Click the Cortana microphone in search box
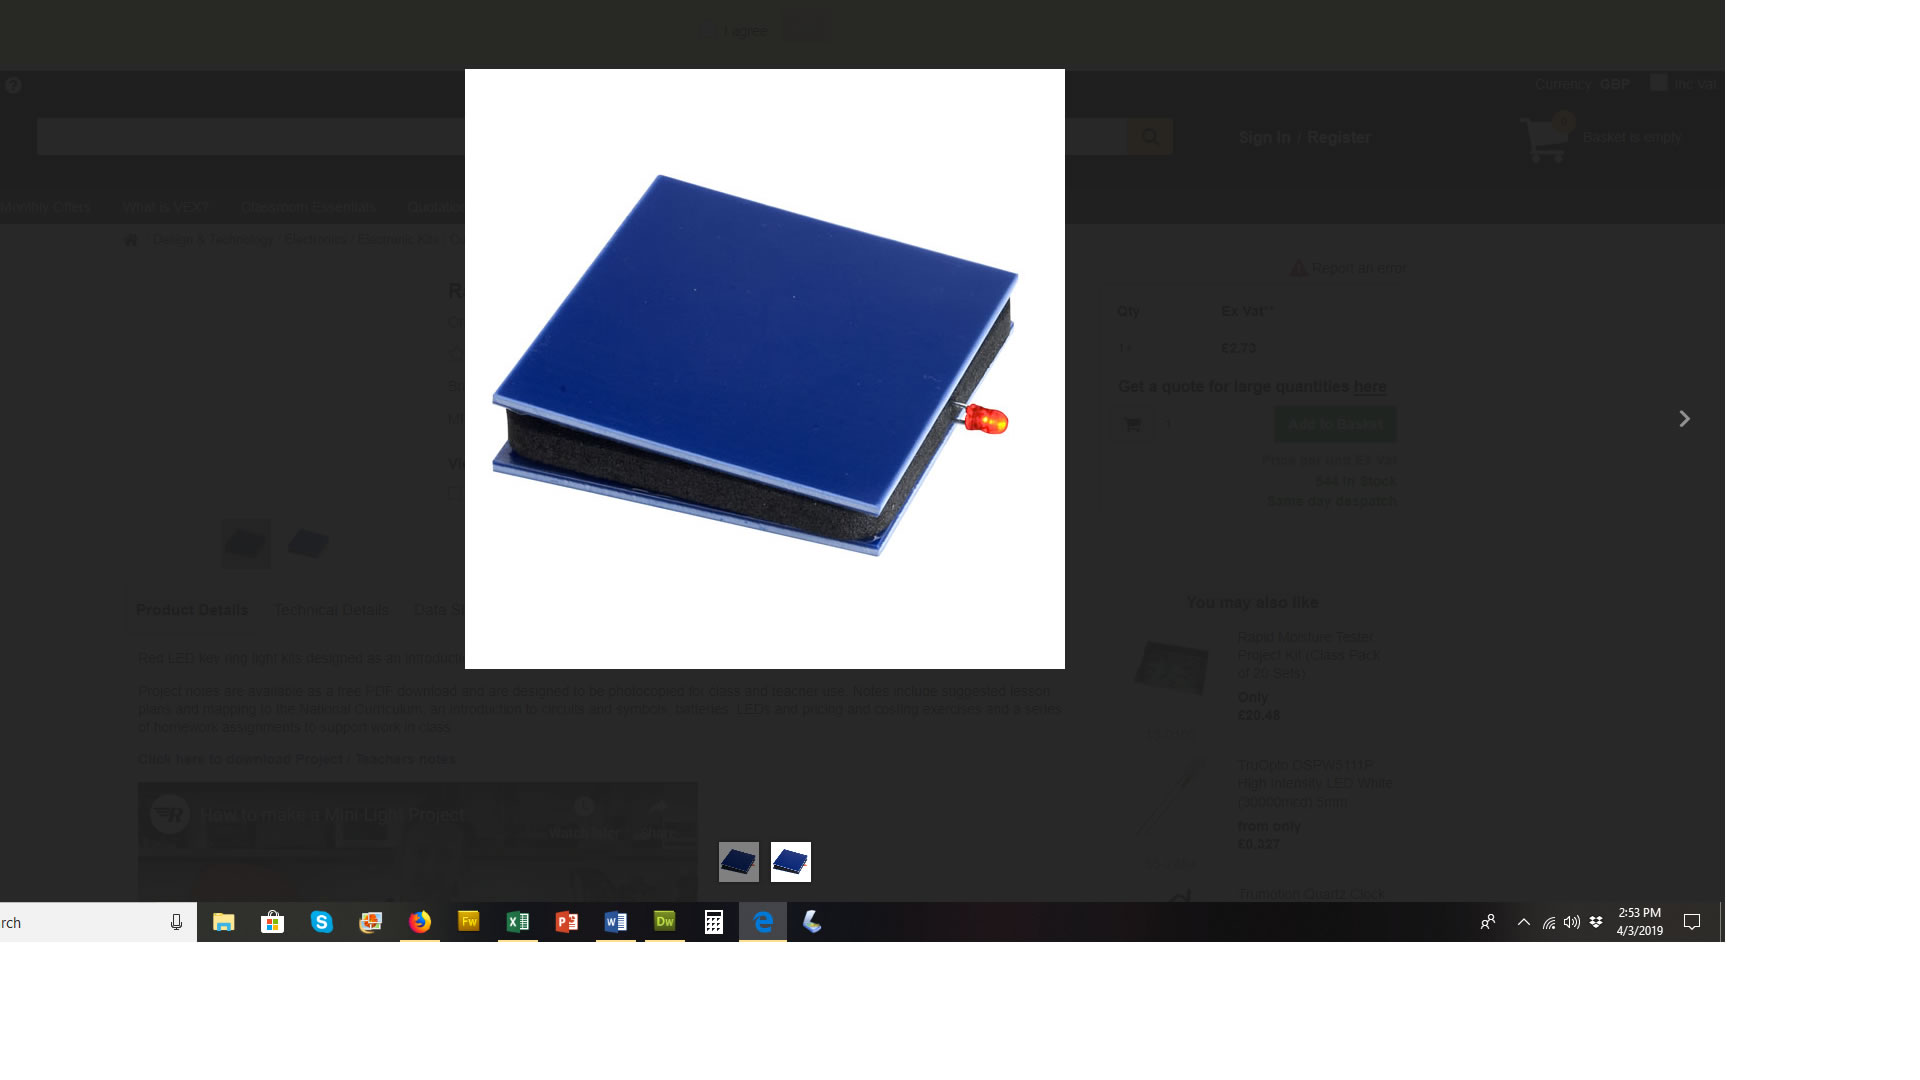This screenshot has height=1080, width=1920. [176, 922]
